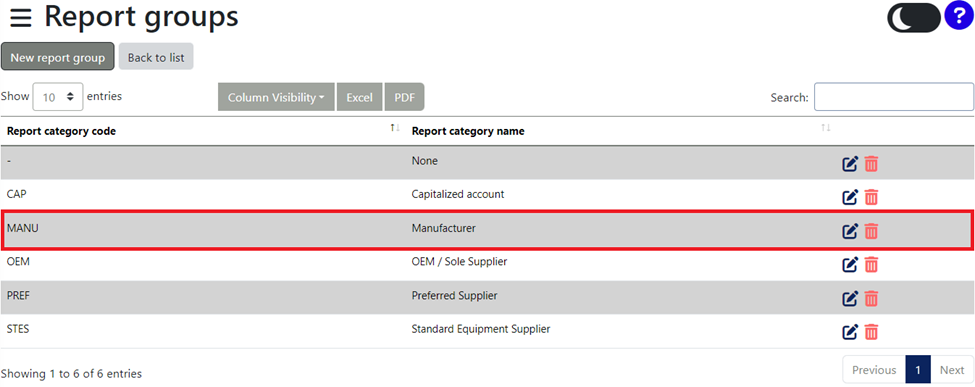This screenshot has width=975, height=387.
Task: Click the Report category code header text
Action: (x=61, y=131)
